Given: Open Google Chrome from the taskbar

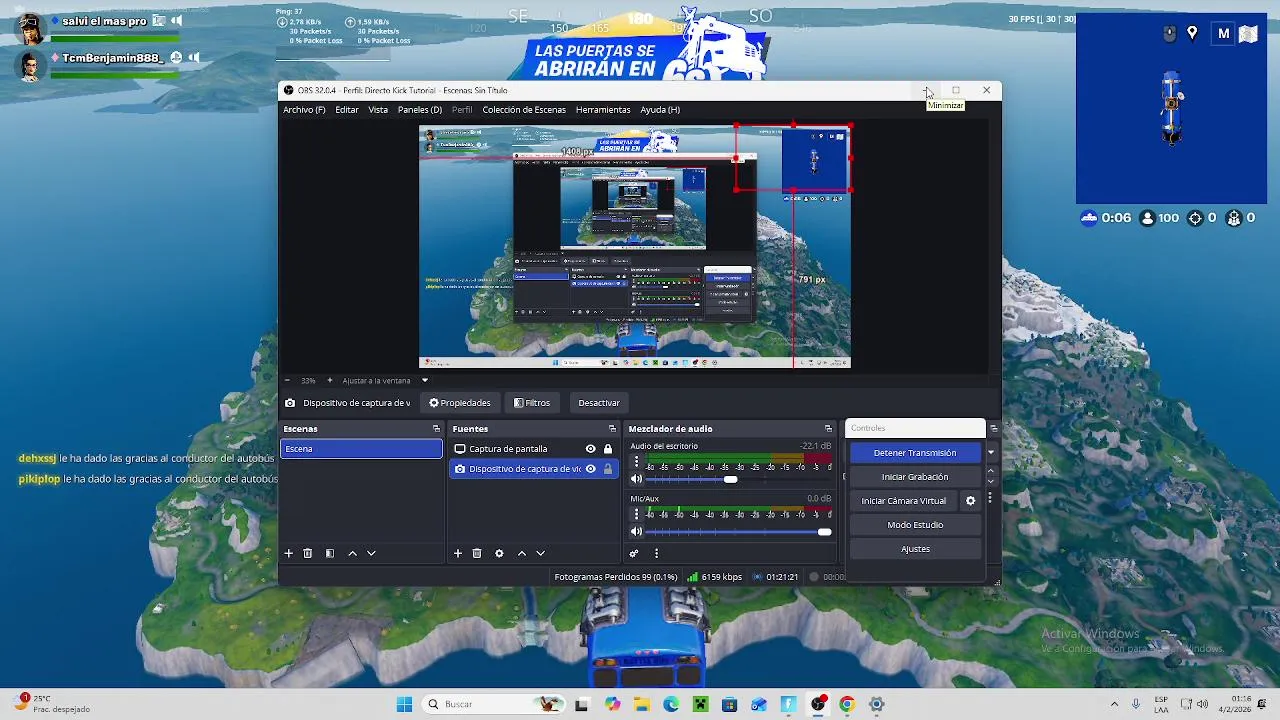Looking at the screenshot, I should click(847, 704).
